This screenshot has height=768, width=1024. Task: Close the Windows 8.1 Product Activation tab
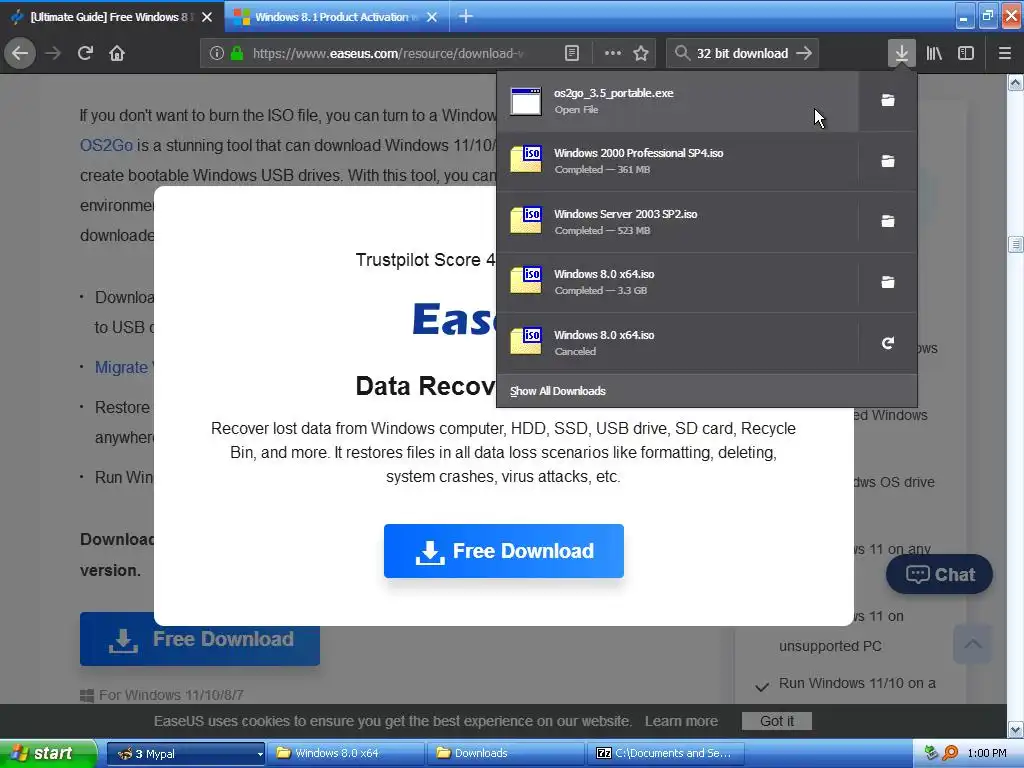pos(432,17)
